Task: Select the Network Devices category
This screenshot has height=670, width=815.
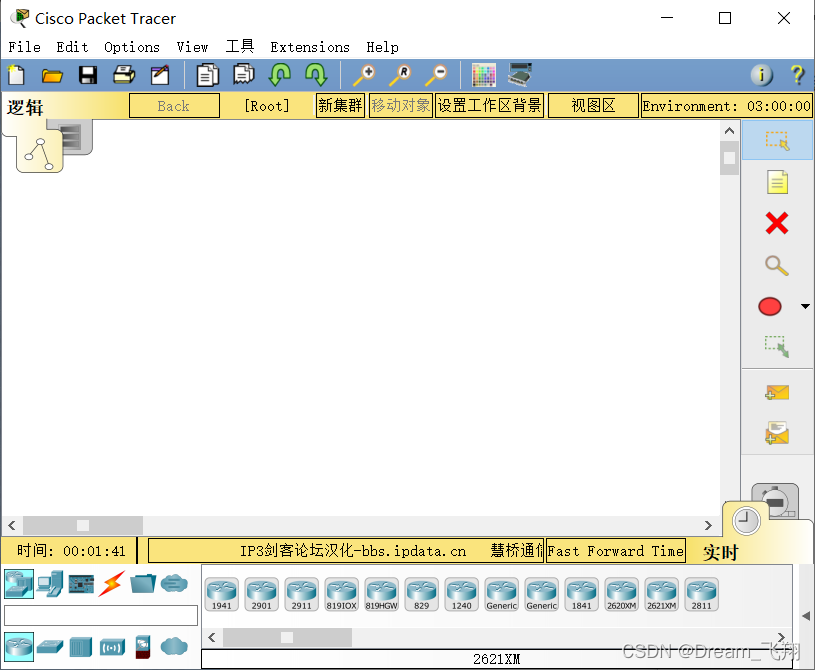Action: tap(19, 583)
